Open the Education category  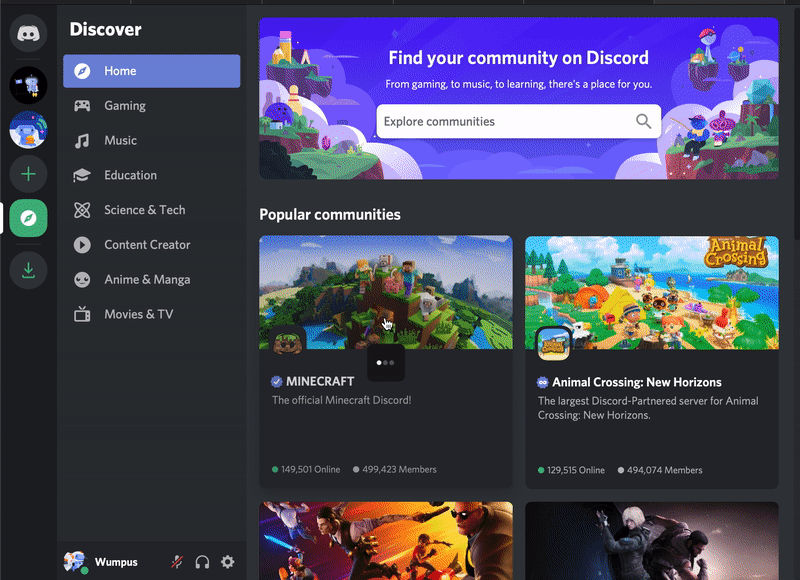[152, 175]
